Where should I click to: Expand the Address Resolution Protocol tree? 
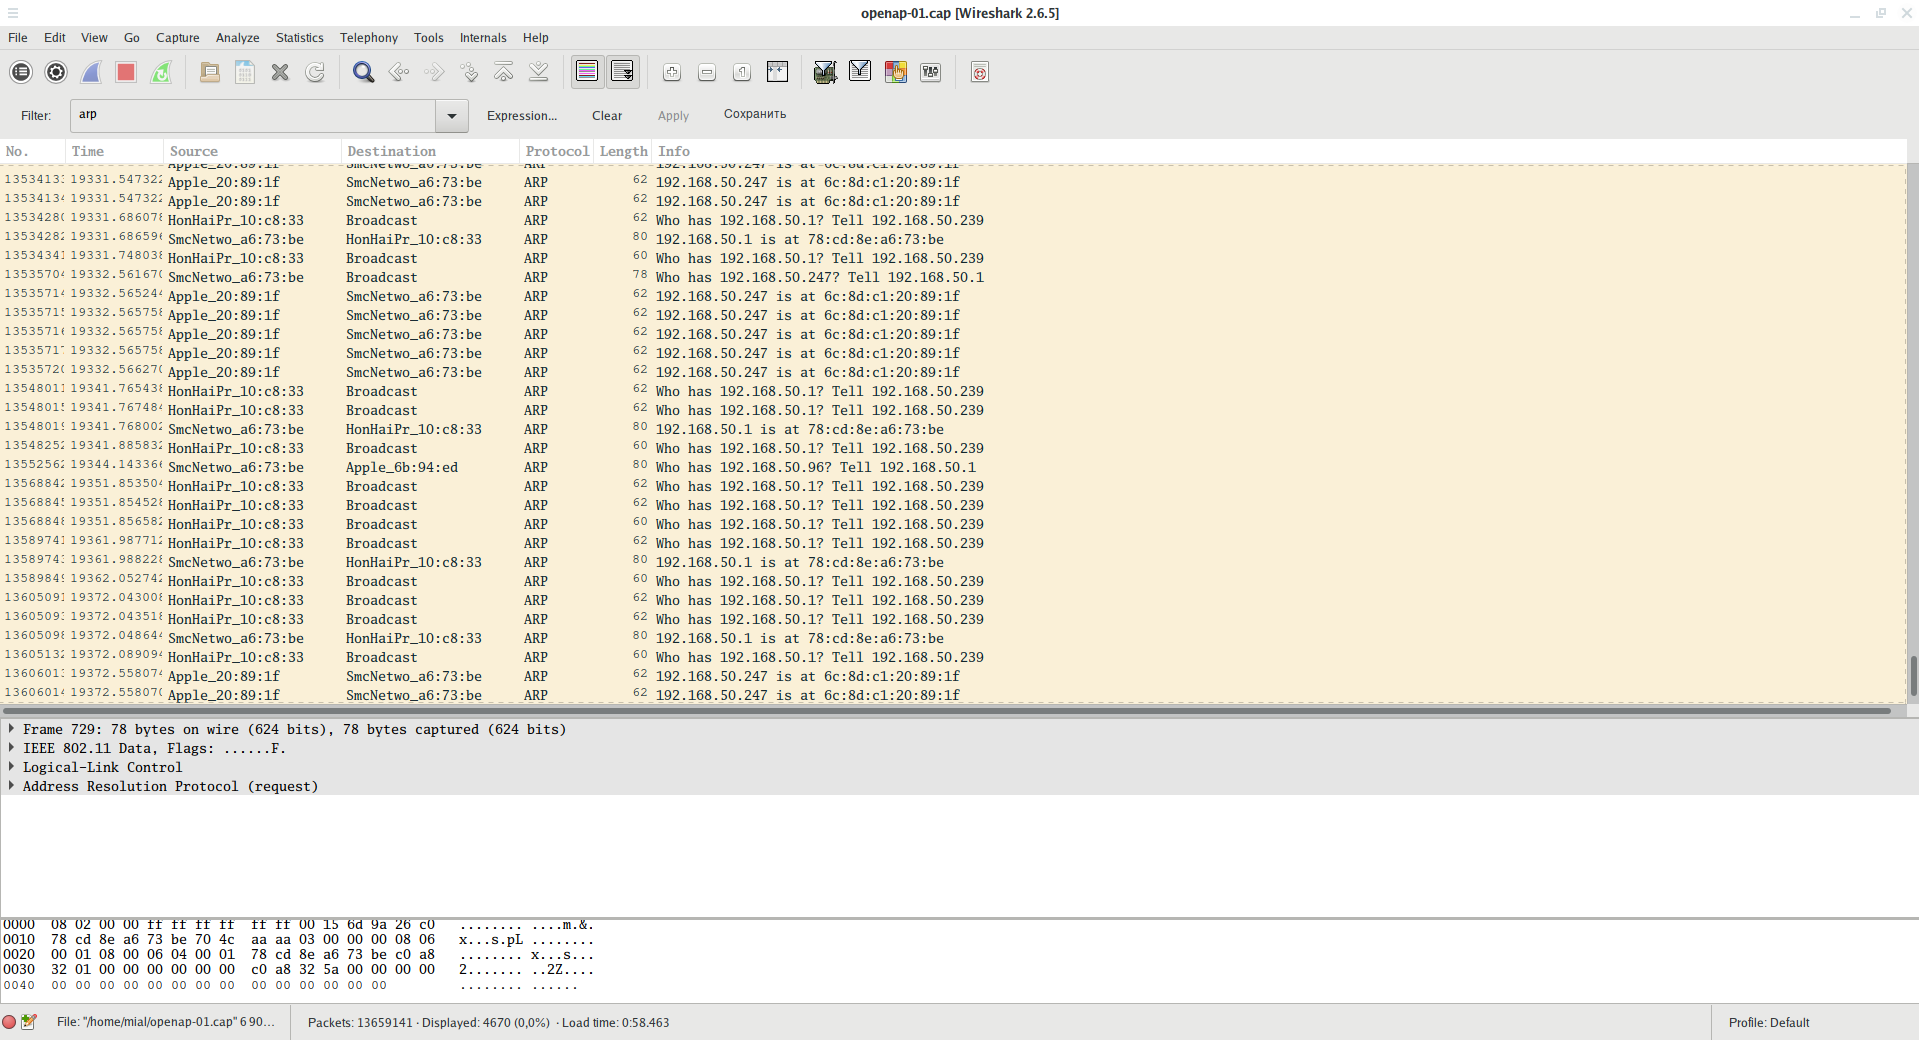11,786
